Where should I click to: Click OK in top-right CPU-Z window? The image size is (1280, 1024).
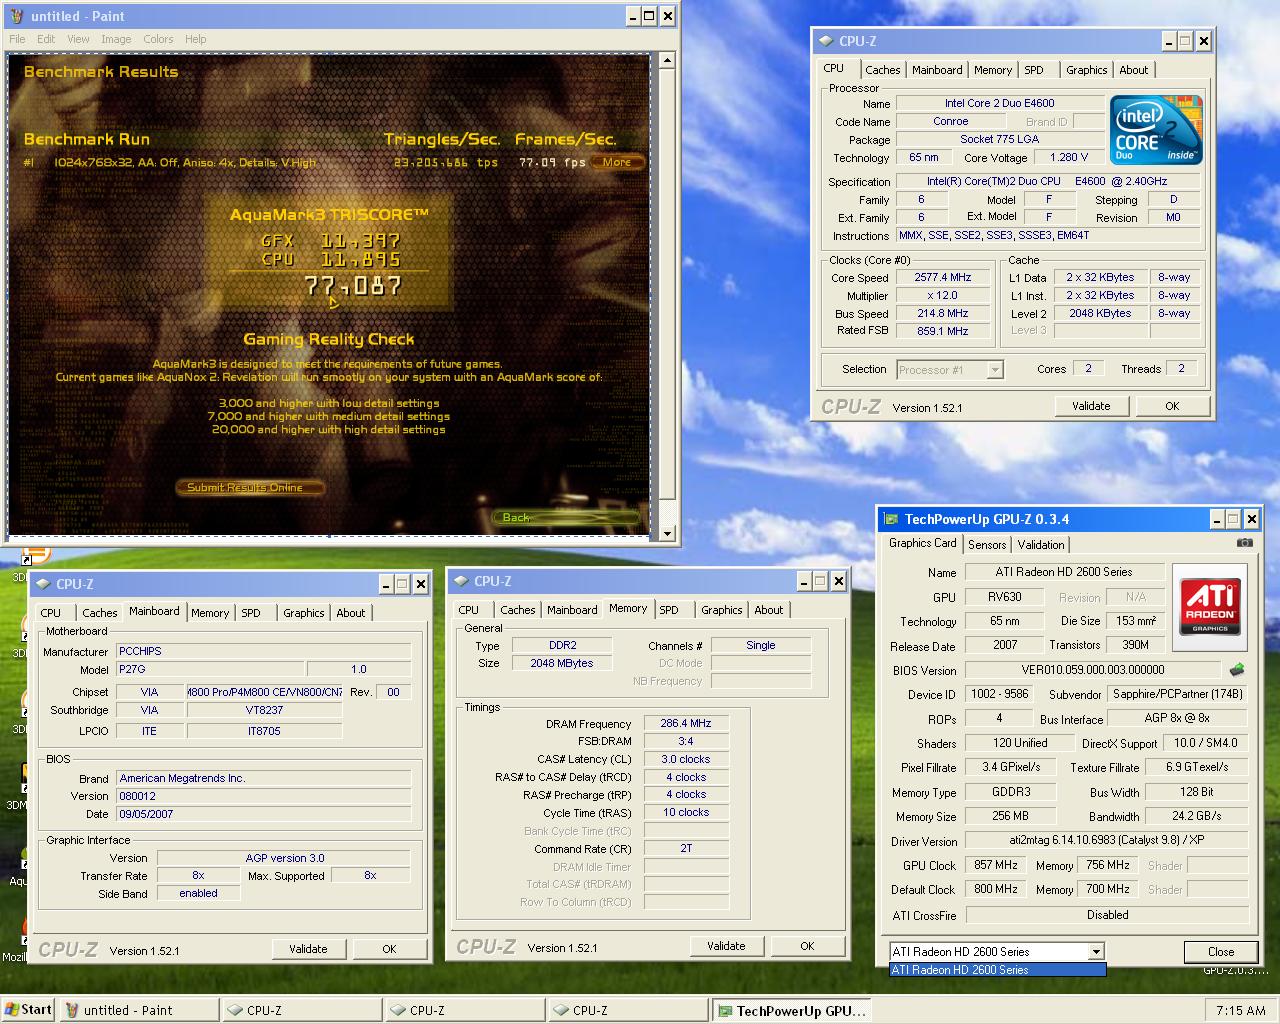coord(1172,406)
